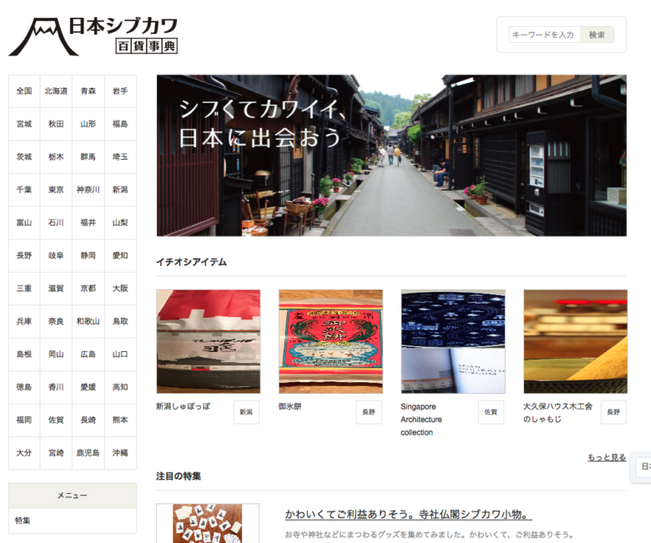Image resolution: width=651 pixels, height=543 pixels.
Task: Click the 日本シブカワ百貨事典 site logo
Action: tap(94, 35)
